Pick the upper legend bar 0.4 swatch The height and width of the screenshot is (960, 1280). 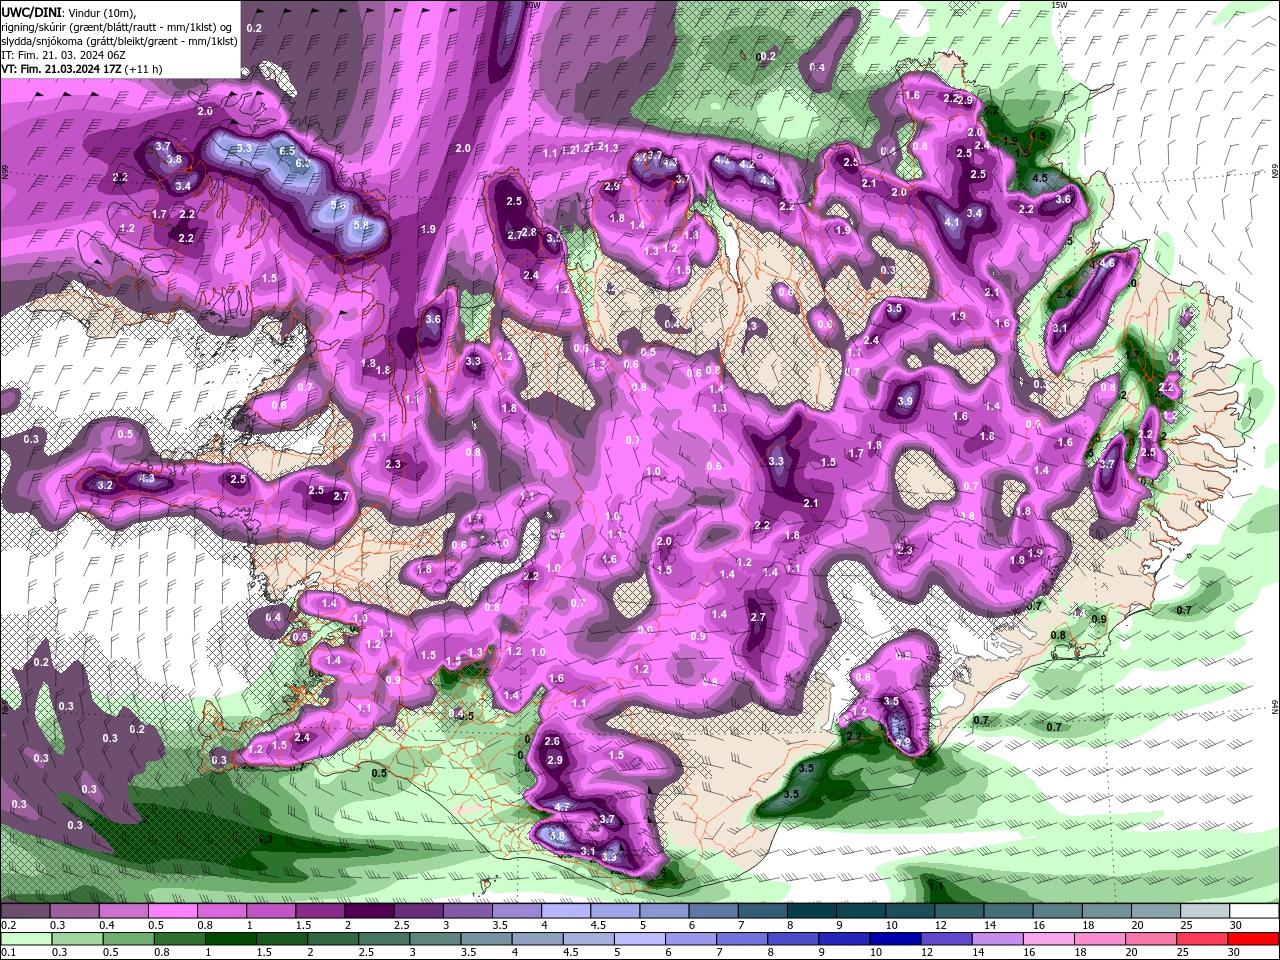pos(124,911)
